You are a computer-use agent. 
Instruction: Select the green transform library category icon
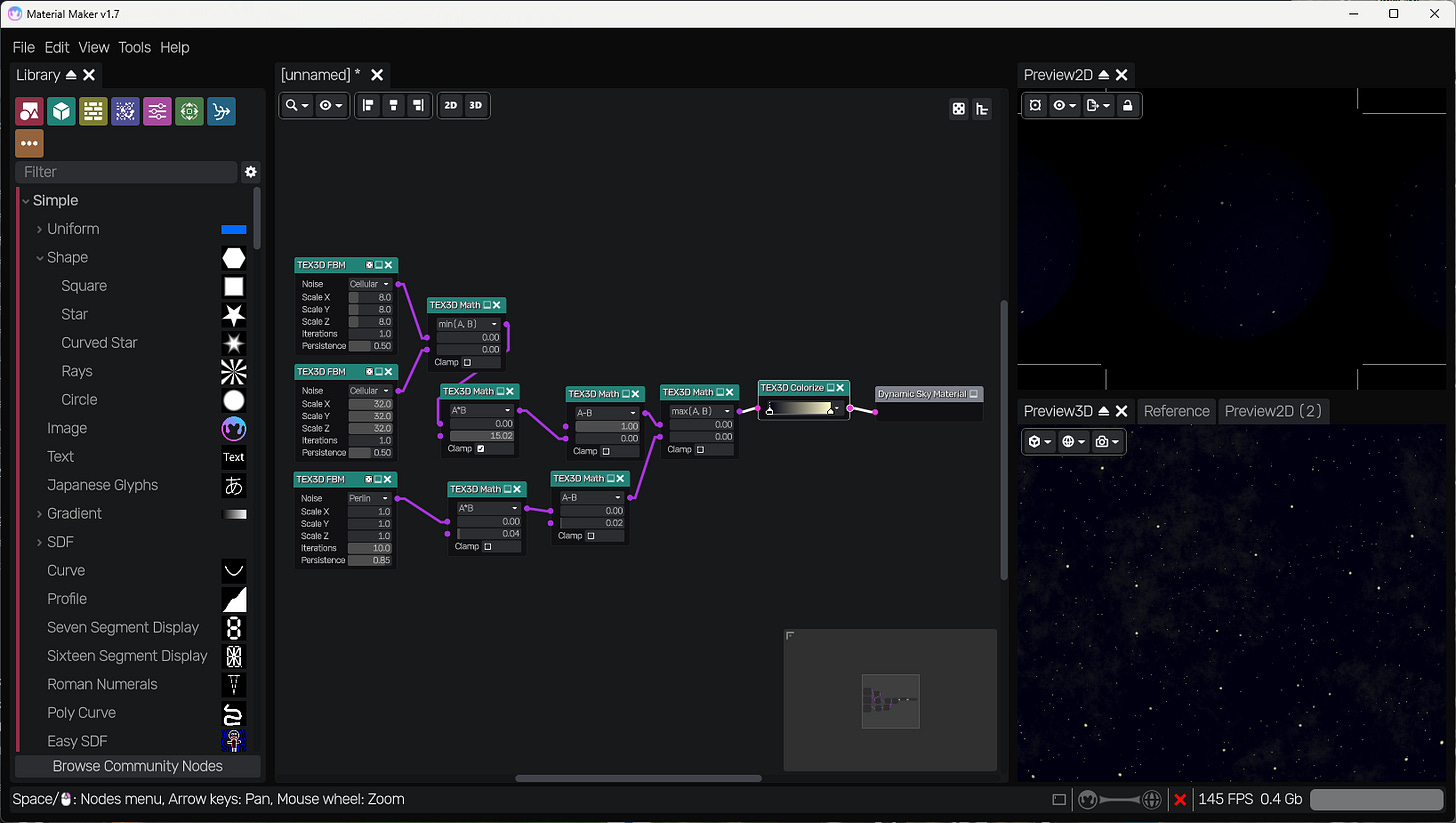[x=190, y=111]
